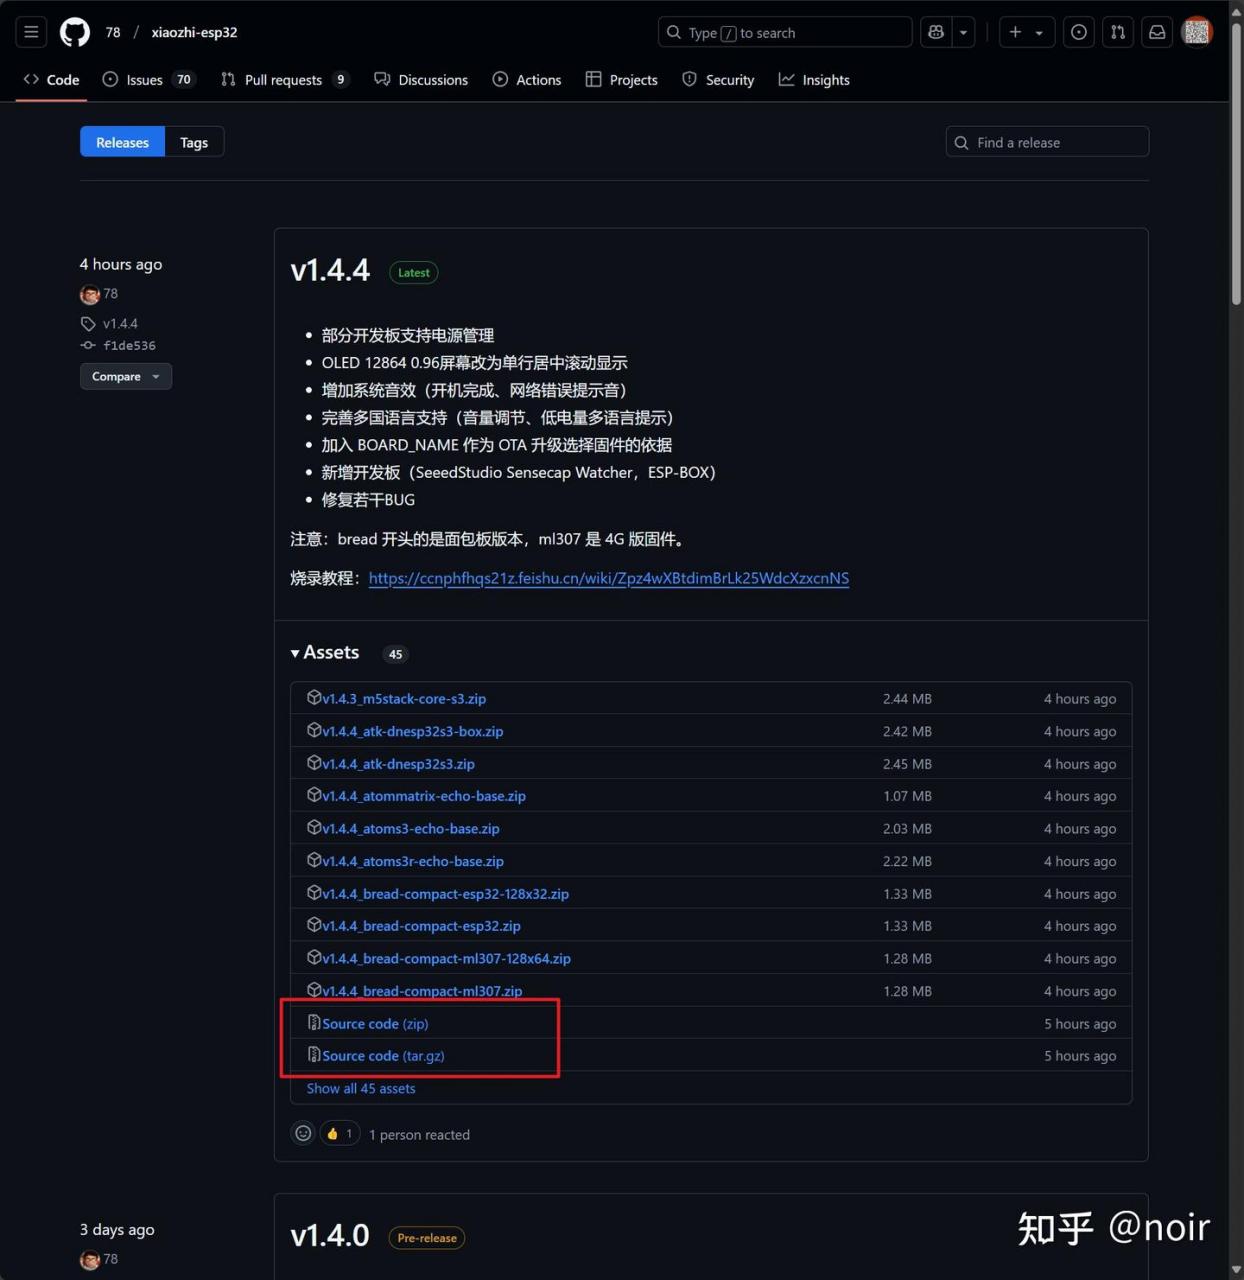Screen dimensions: 1244x1280
Task: Download v1.4.4_atk-dnesp32s3-box.zip
Action: pyautogui.click(x=413, y=731)
